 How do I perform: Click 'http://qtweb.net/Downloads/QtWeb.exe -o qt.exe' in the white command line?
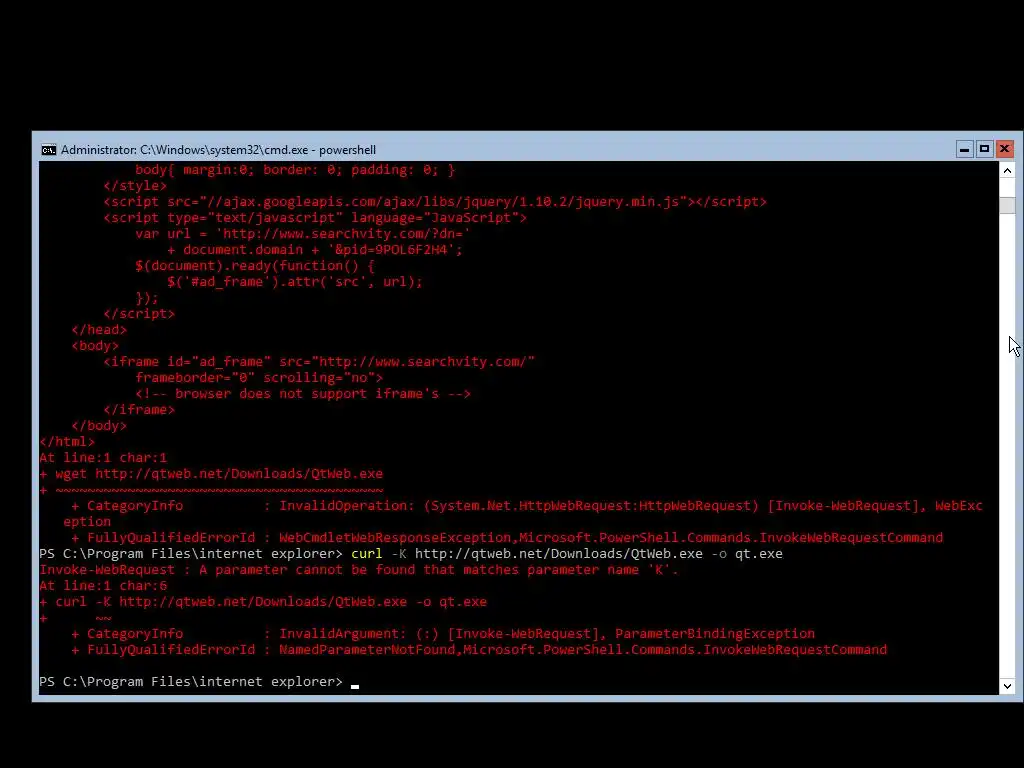tap(598, 554)
